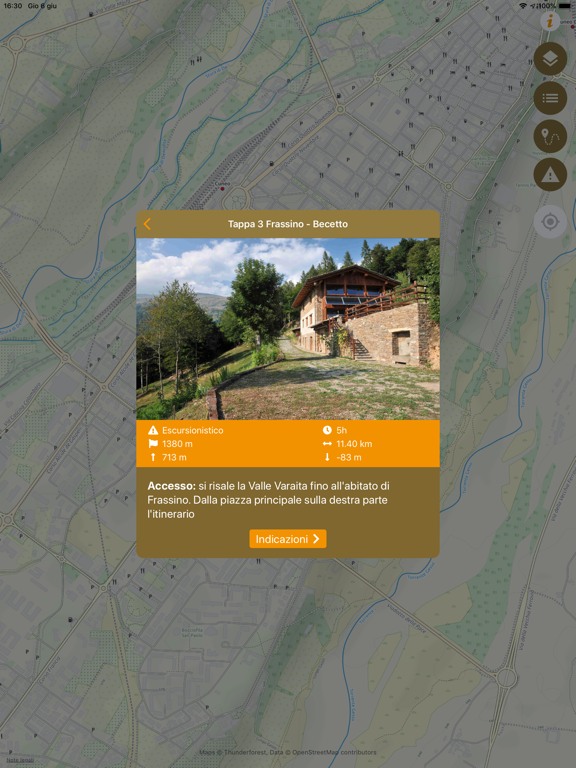Tap the 1380 m altitude value

[x=177, y=444]
